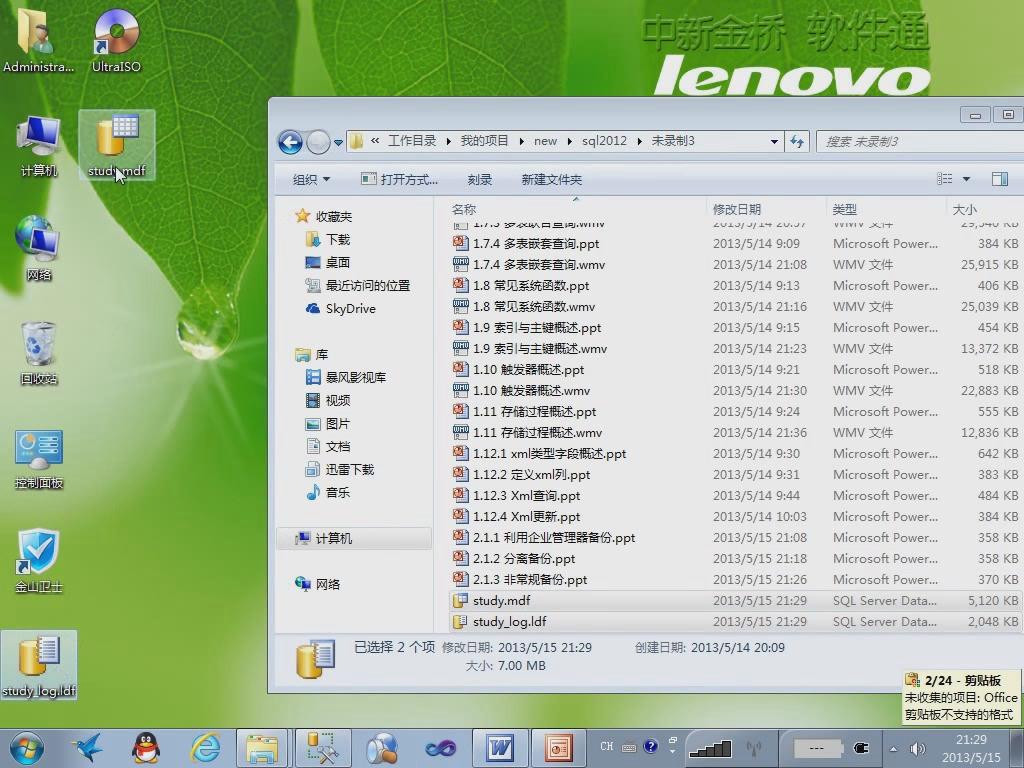Expand the address bar previous locations dropdown
1024x768 pixels.
(x=774, y=141)
